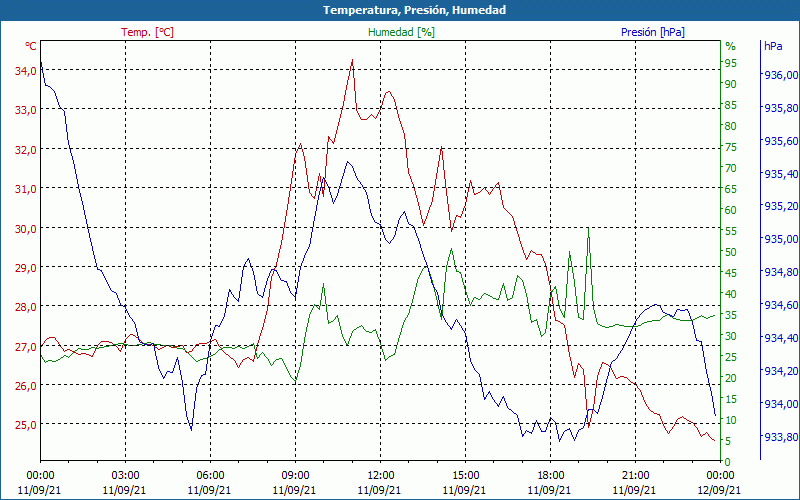This screenshot has height=500, width=800.
Task: Click the 90 tick on the humidity axis
Action: (731, 84)
